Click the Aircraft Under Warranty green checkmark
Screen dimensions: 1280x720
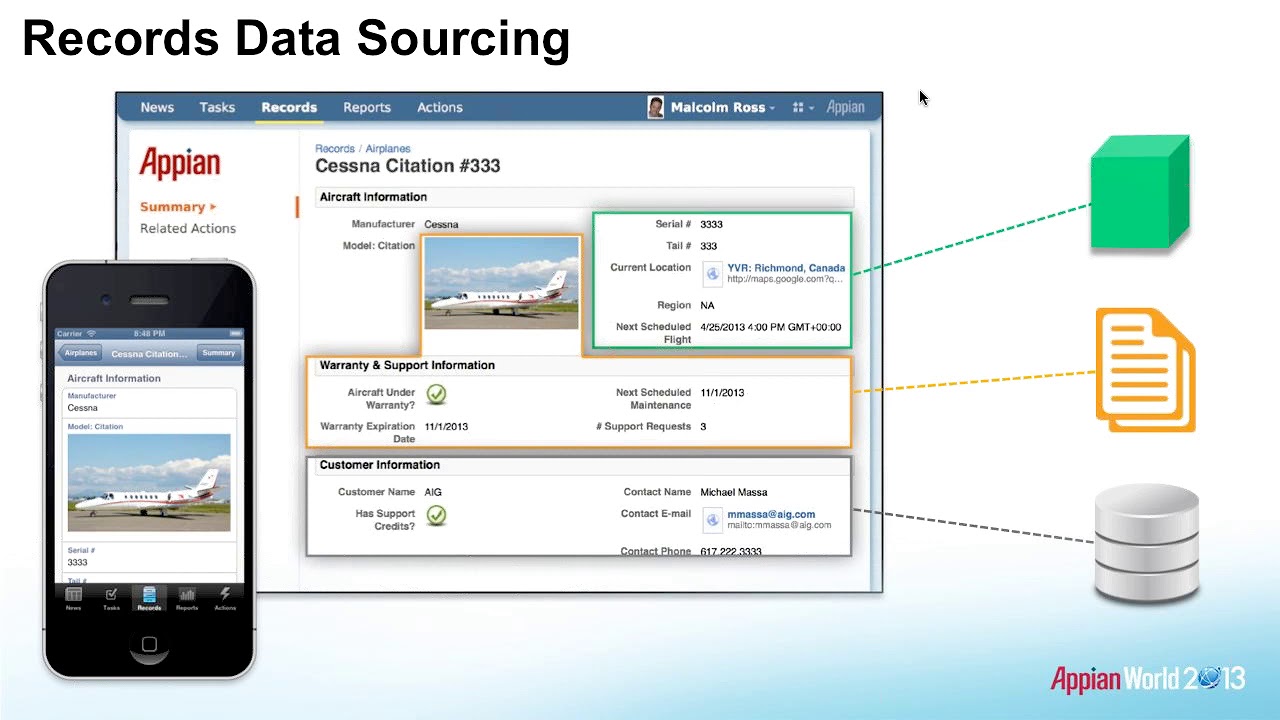click(x=436, y=394)
